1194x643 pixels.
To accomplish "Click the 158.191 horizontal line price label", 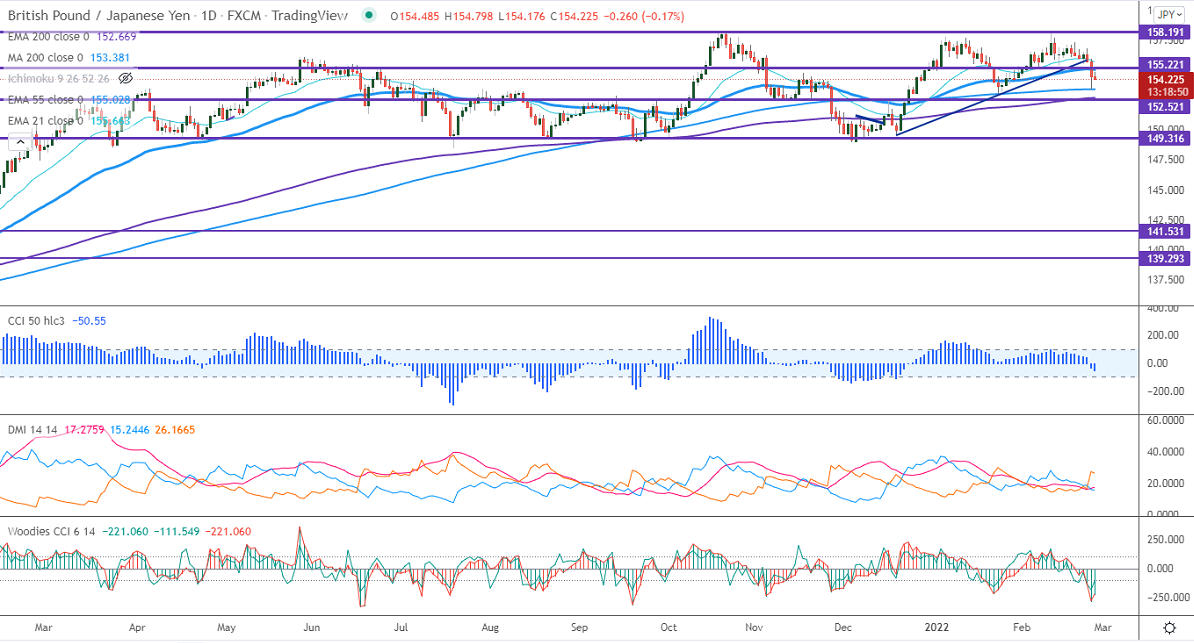I will (1166, 32).
